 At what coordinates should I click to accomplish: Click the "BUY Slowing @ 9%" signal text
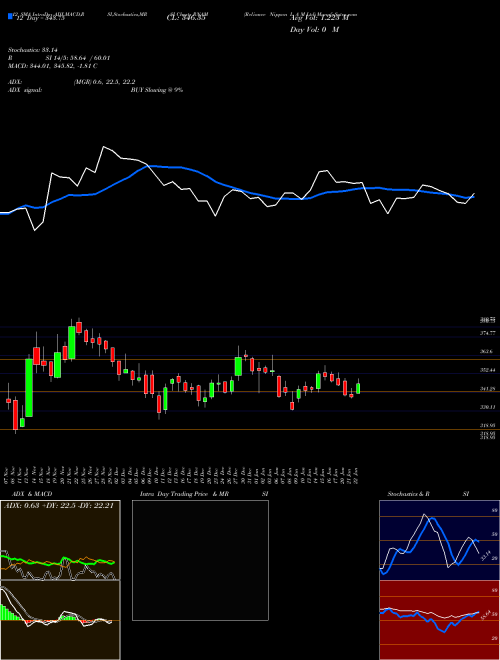point(157,90)
